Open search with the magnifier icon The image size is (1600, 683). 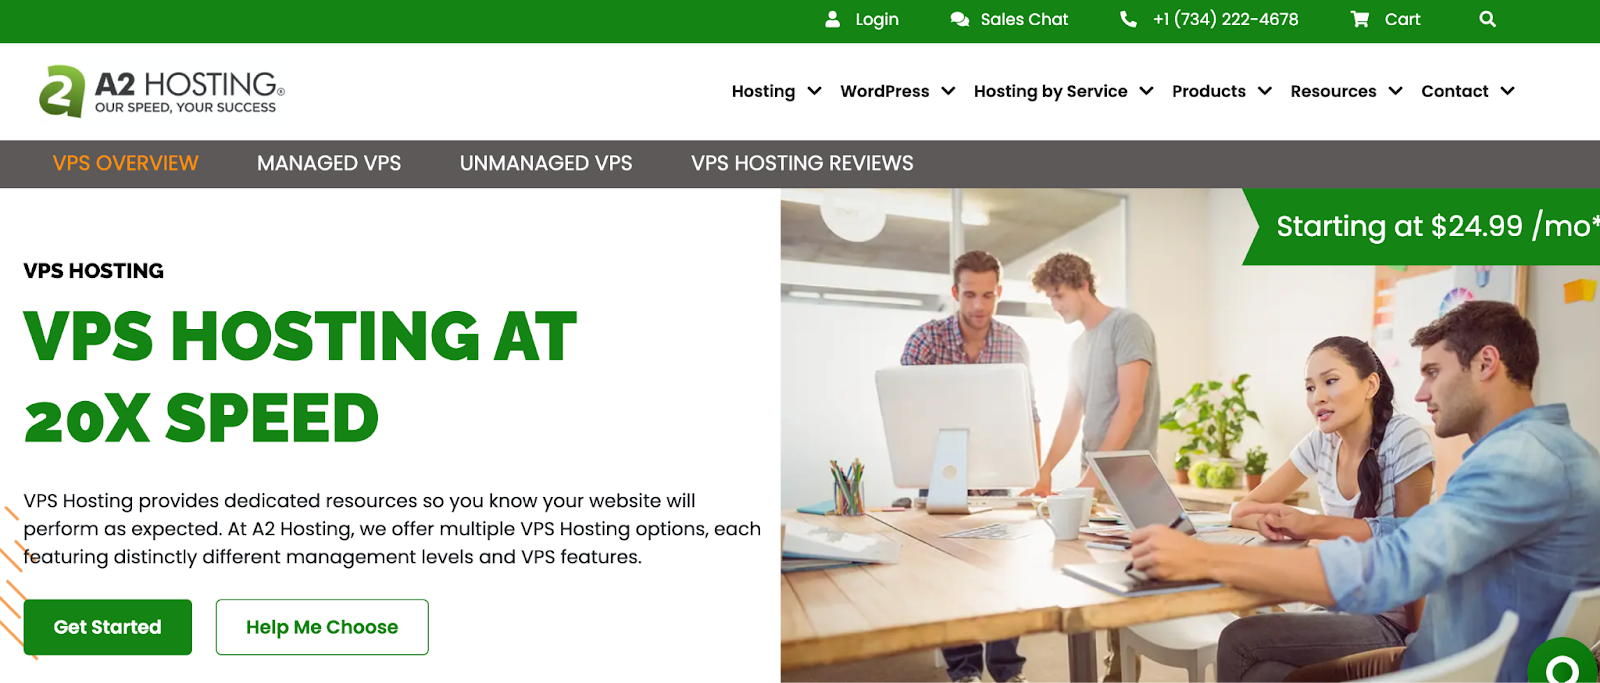pyautogui.click(x=1487, y=19)
